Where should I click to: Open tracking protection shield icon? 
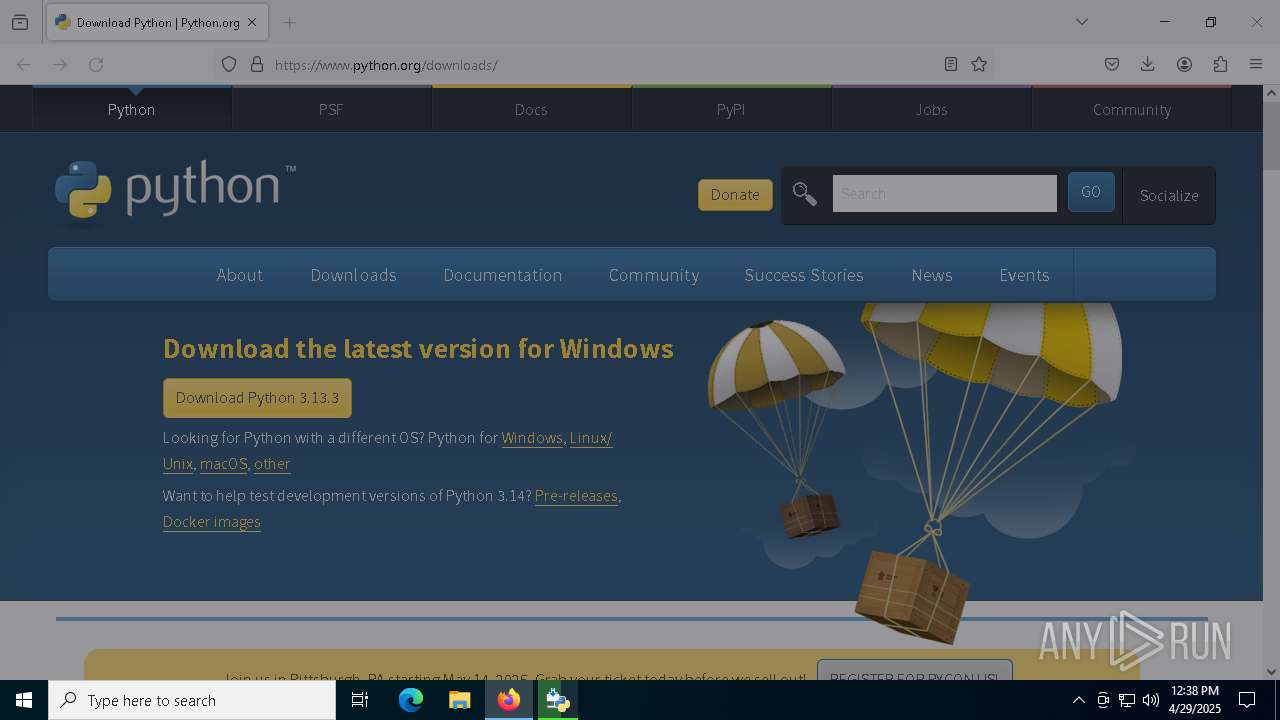click(229, 64)
